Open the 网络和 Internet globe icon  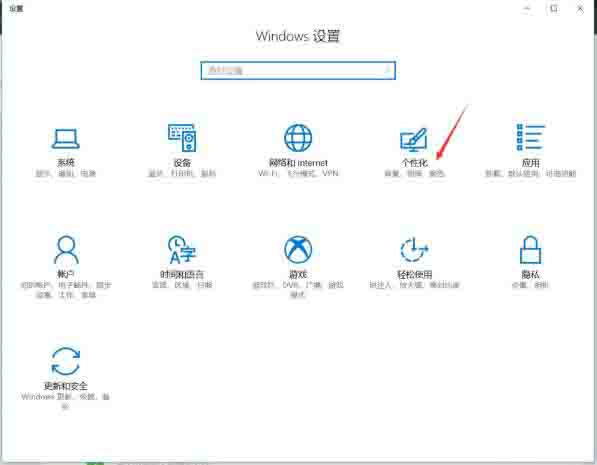pos(298,138)
